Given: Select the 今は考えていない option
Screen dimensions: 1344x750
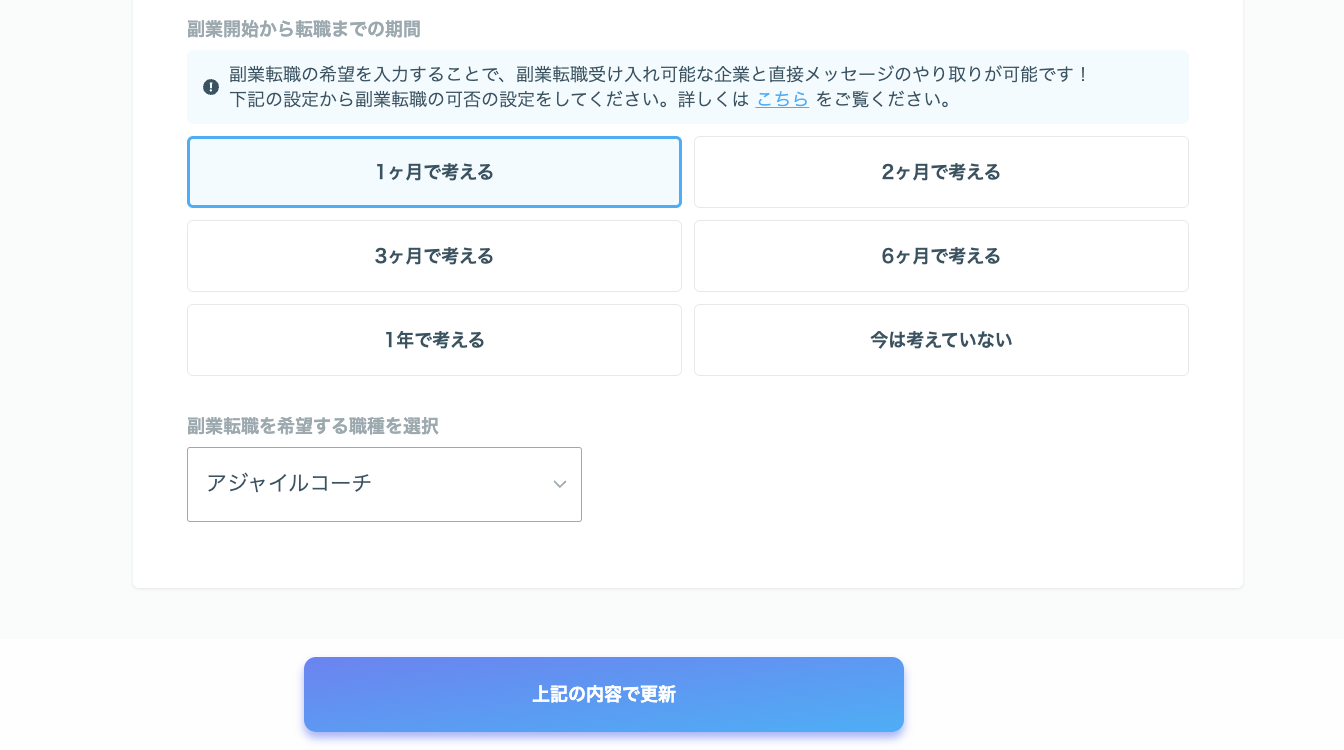Looking at the screenshot, I should 941,340.
